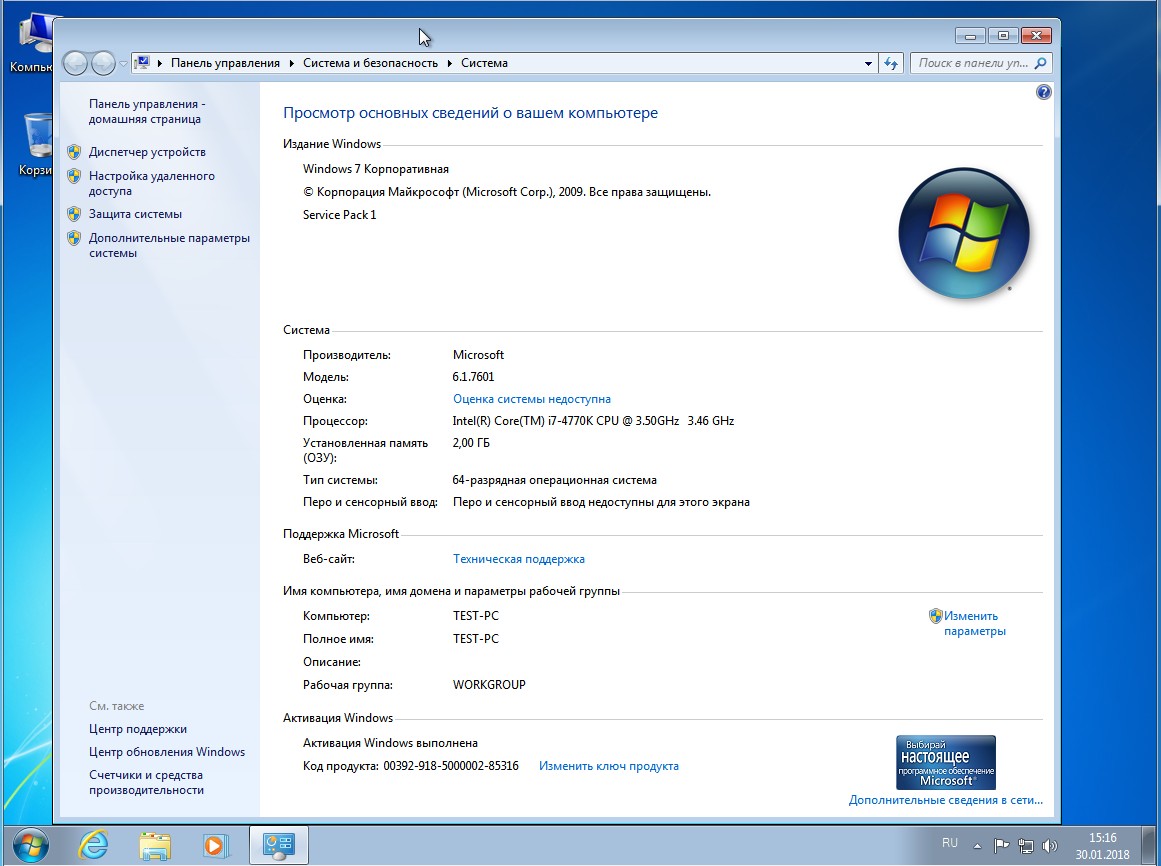Viewport: 1161px width, 866px height.
Task: Refresh the control panel page
Action: 891,64
